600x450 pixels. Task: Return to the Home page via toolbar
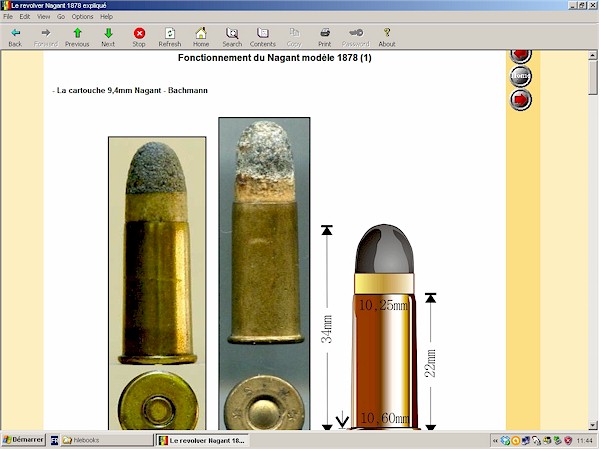(x=201, y=38)
